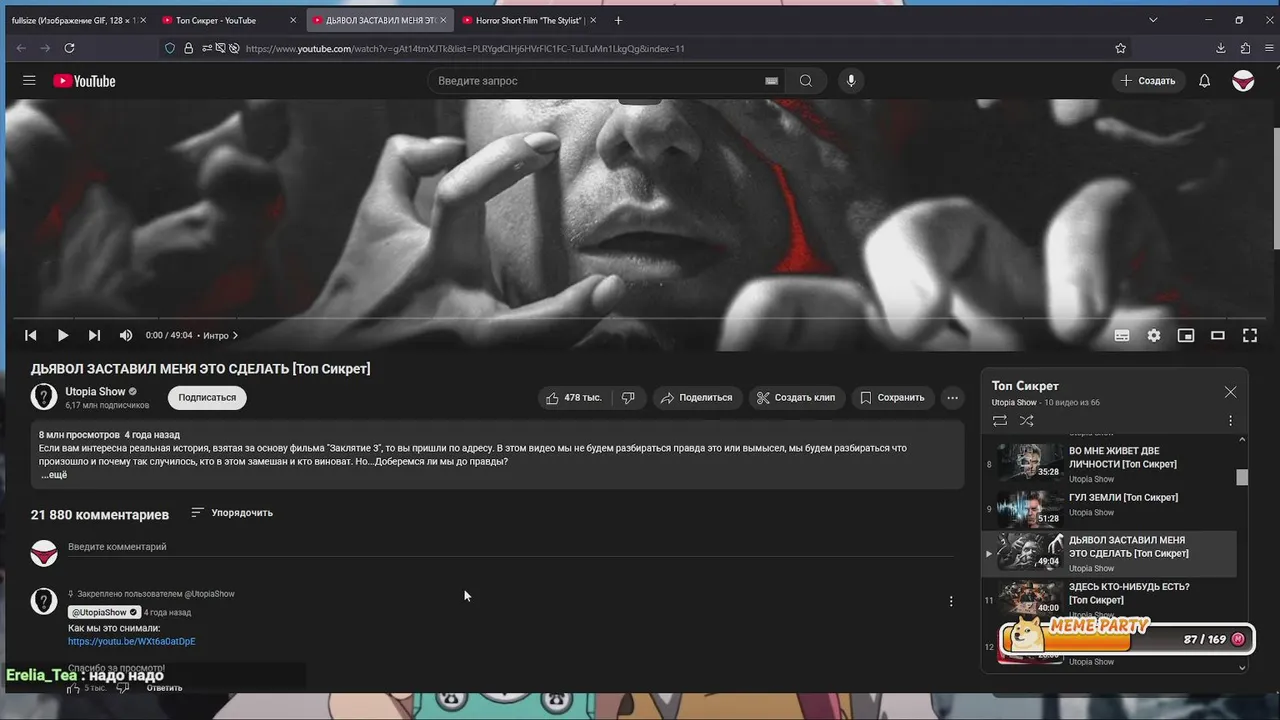Toggle subtitles on the player
1280x720 pixels.
(x=1122, y=336)
